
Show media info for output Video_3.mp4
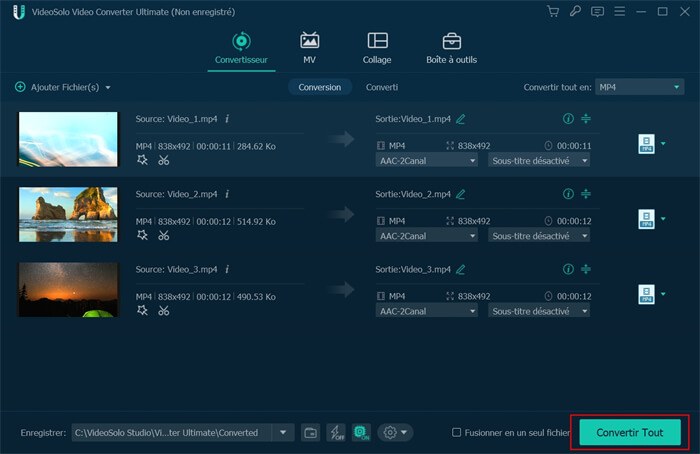click(568, 269)
